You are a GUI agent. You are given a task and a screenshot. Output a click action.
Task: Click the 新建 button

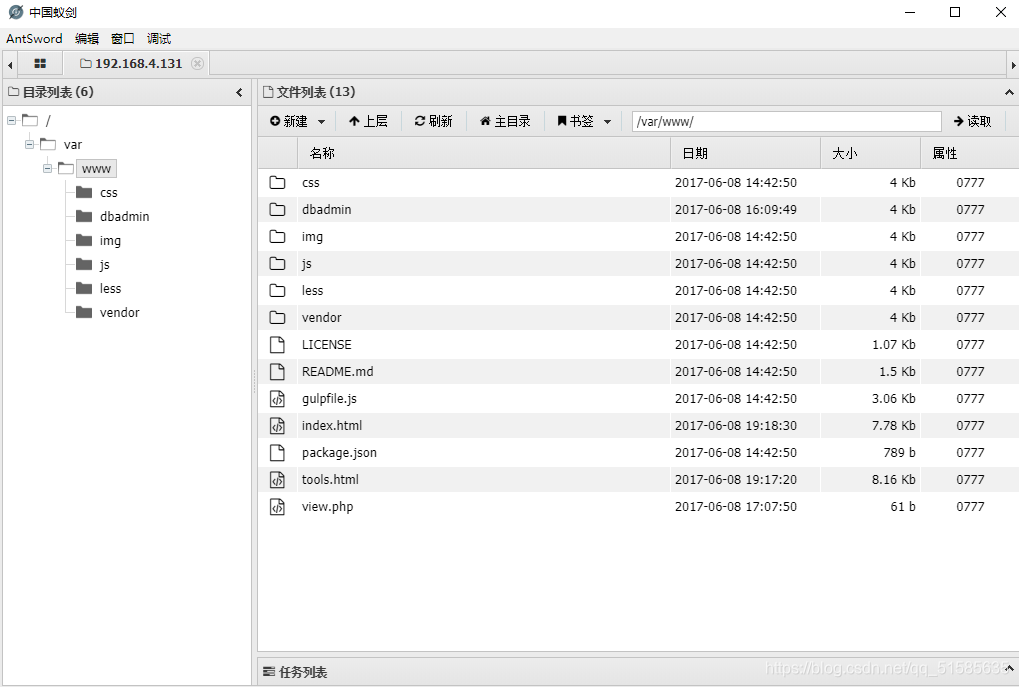pos(289,122)
